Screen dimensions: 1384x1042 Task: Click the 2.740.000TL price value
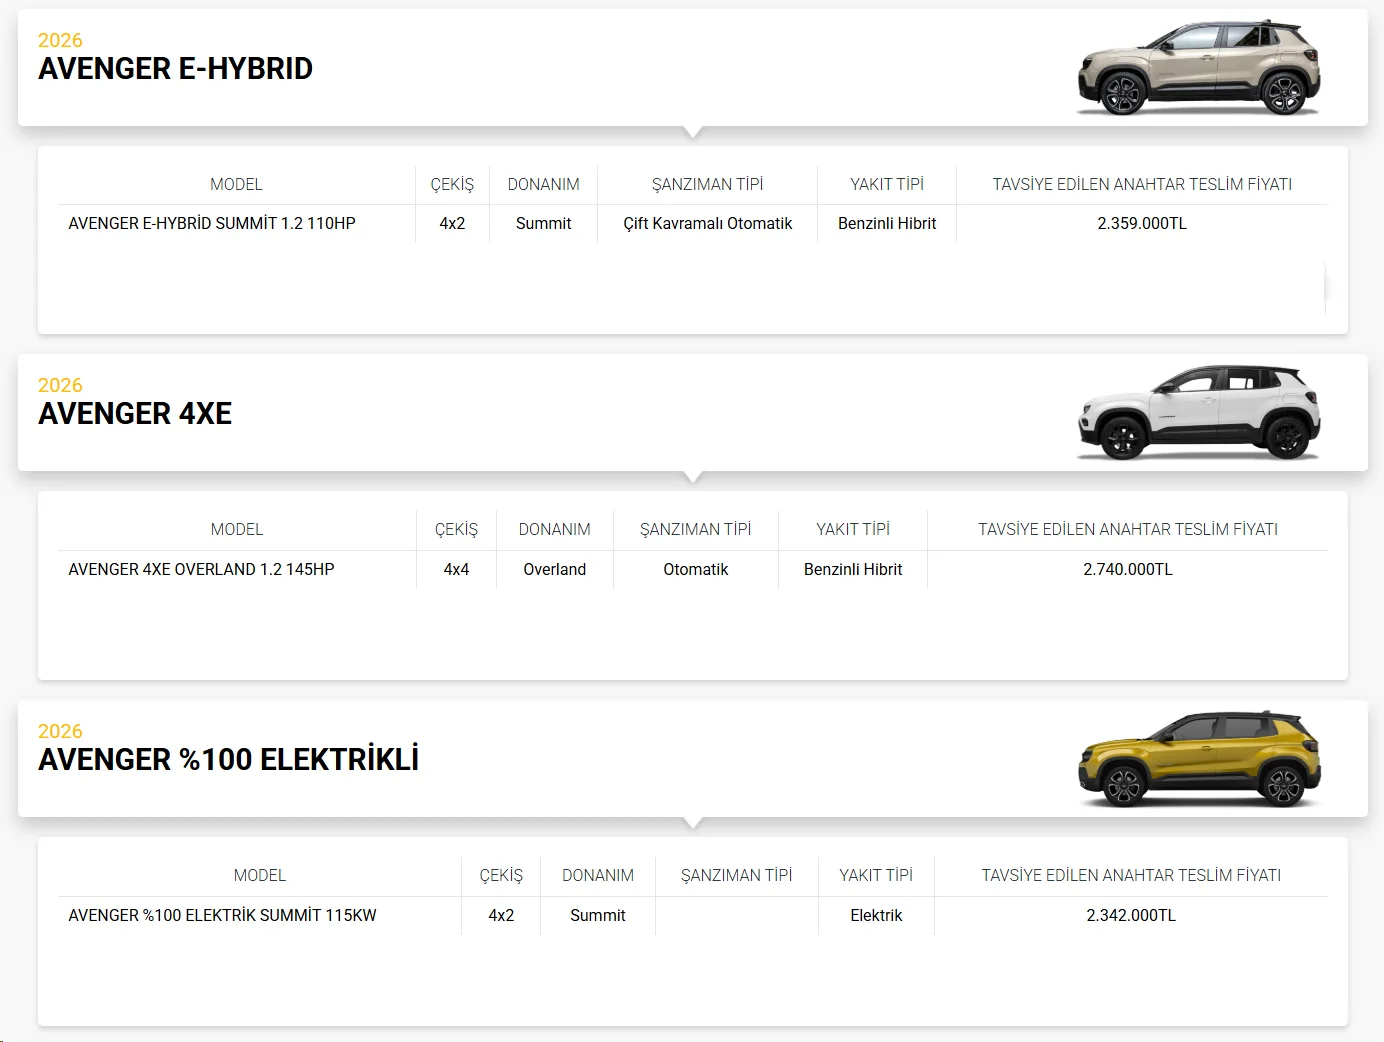(x=1128, y=569)
